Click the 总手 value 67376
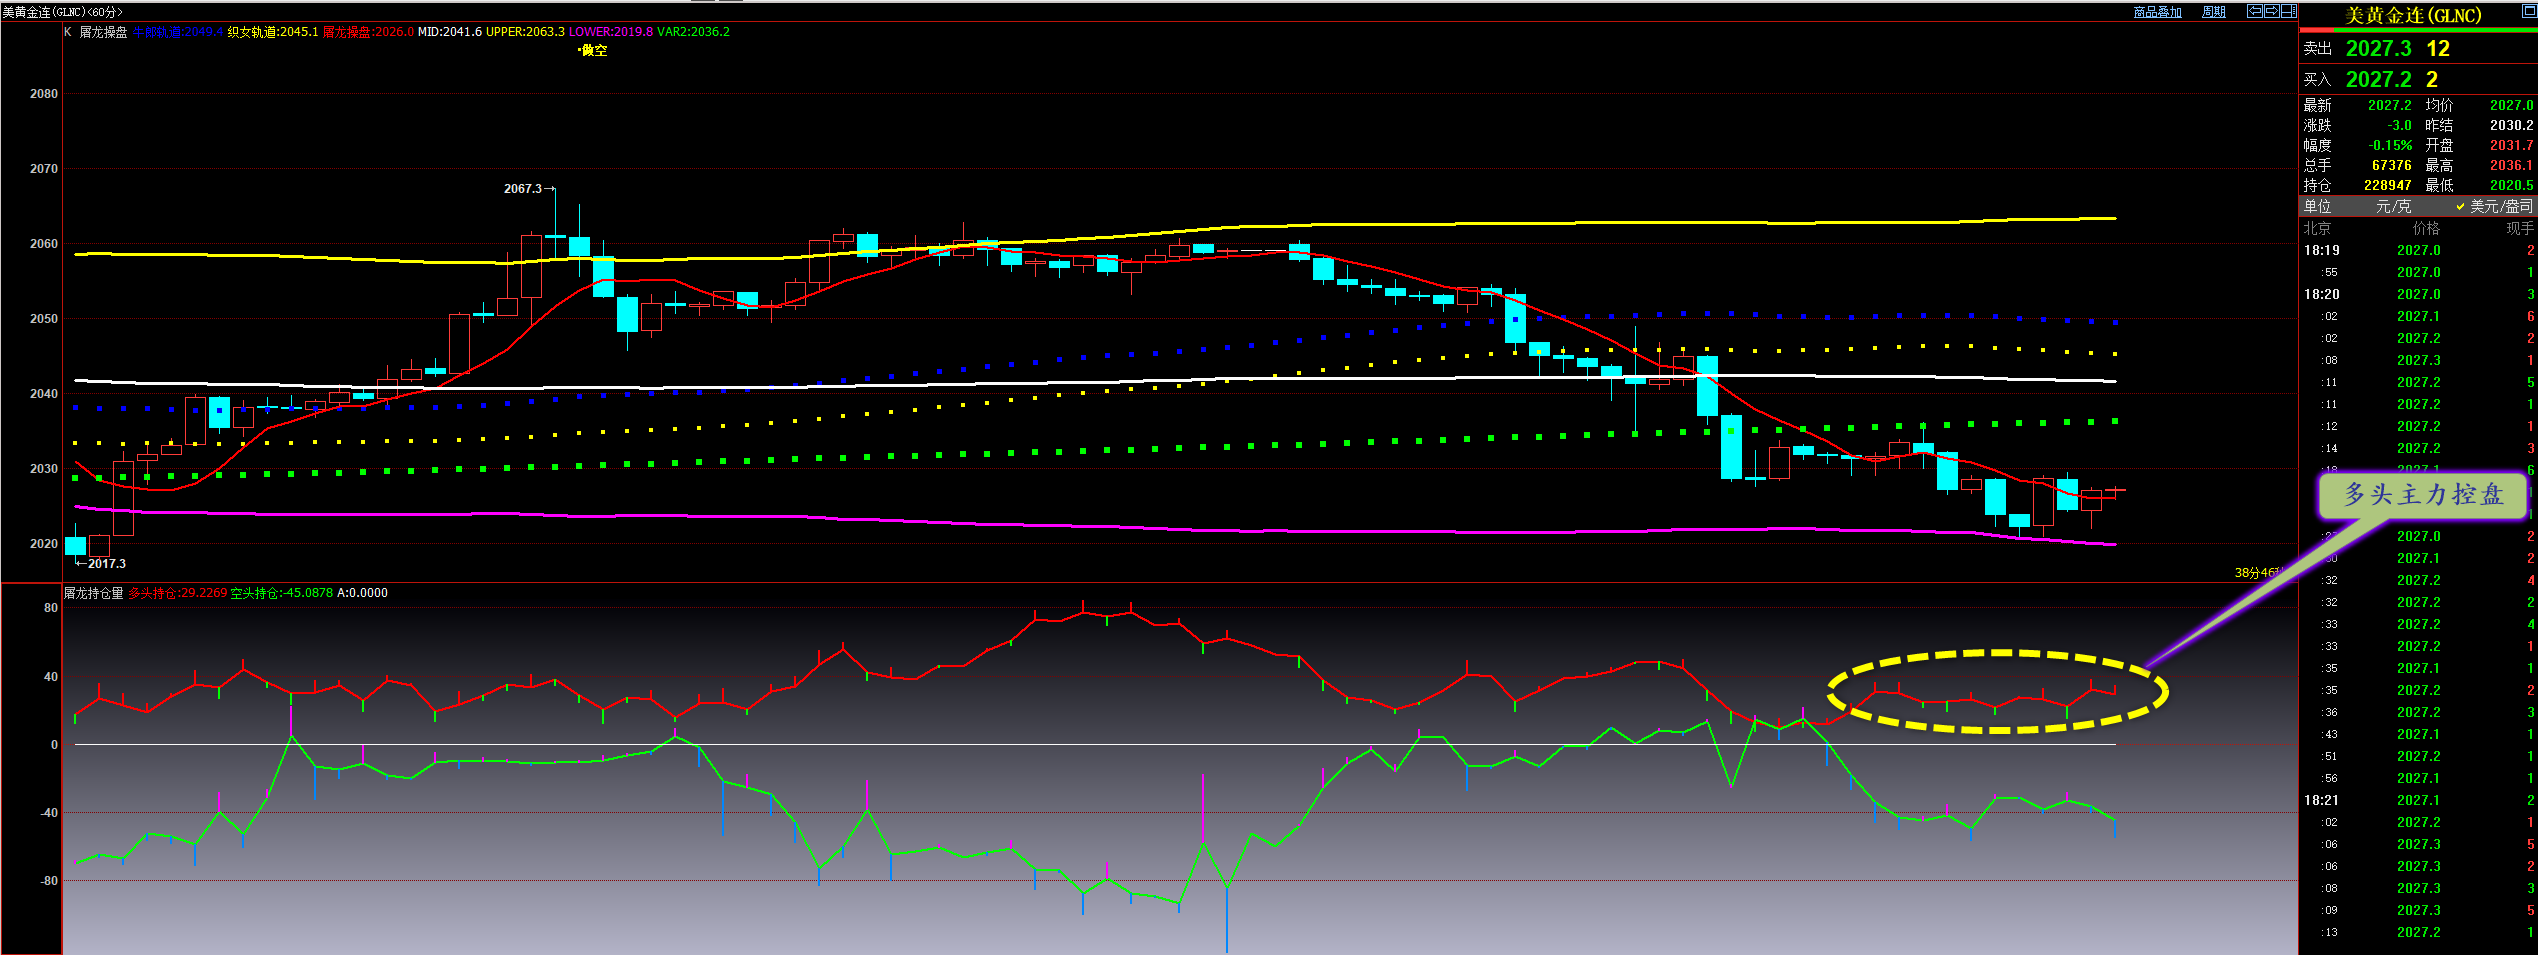Screen dimensions: 2538x955 tap(2392, 165)
